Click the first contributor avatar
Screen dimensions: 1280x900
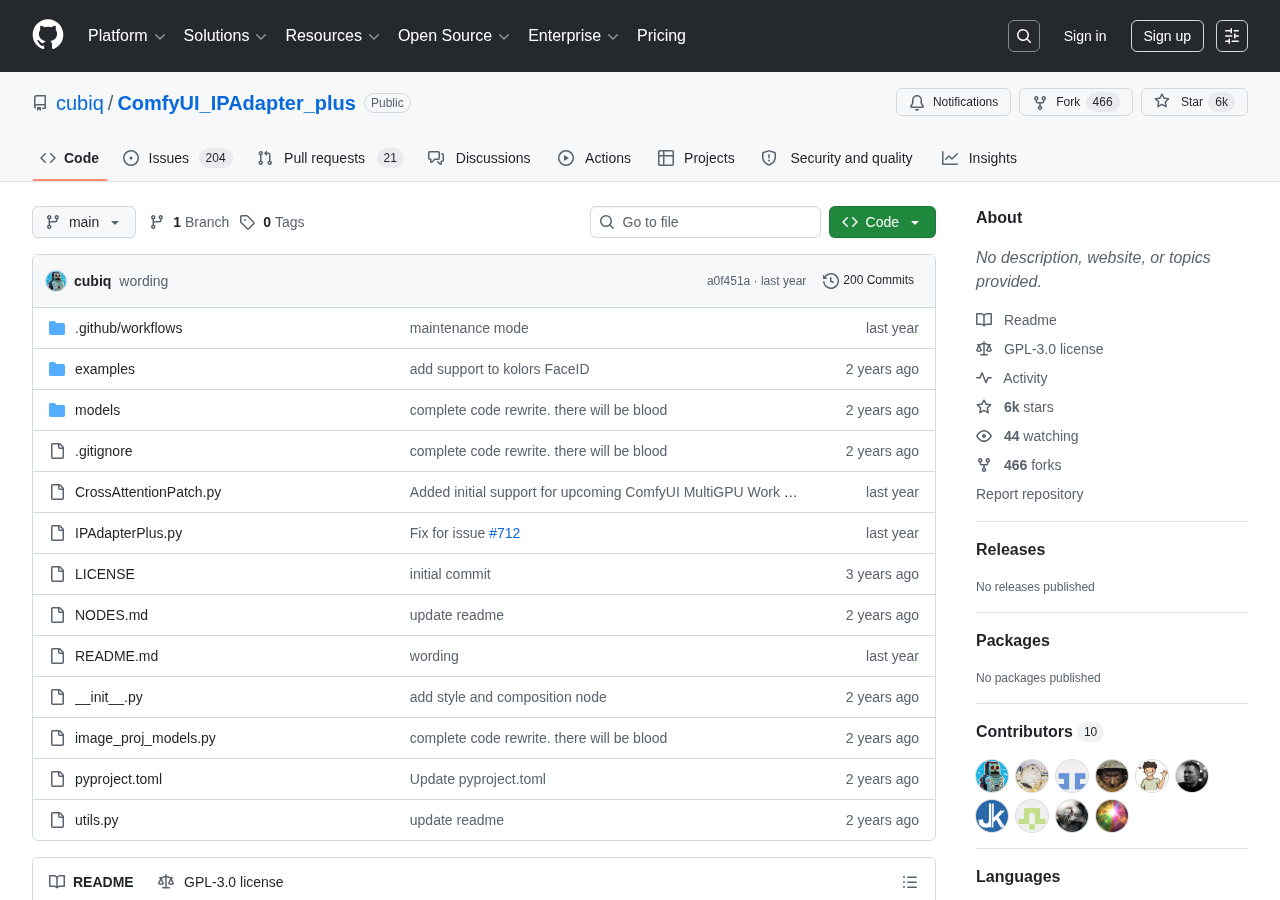992,776
